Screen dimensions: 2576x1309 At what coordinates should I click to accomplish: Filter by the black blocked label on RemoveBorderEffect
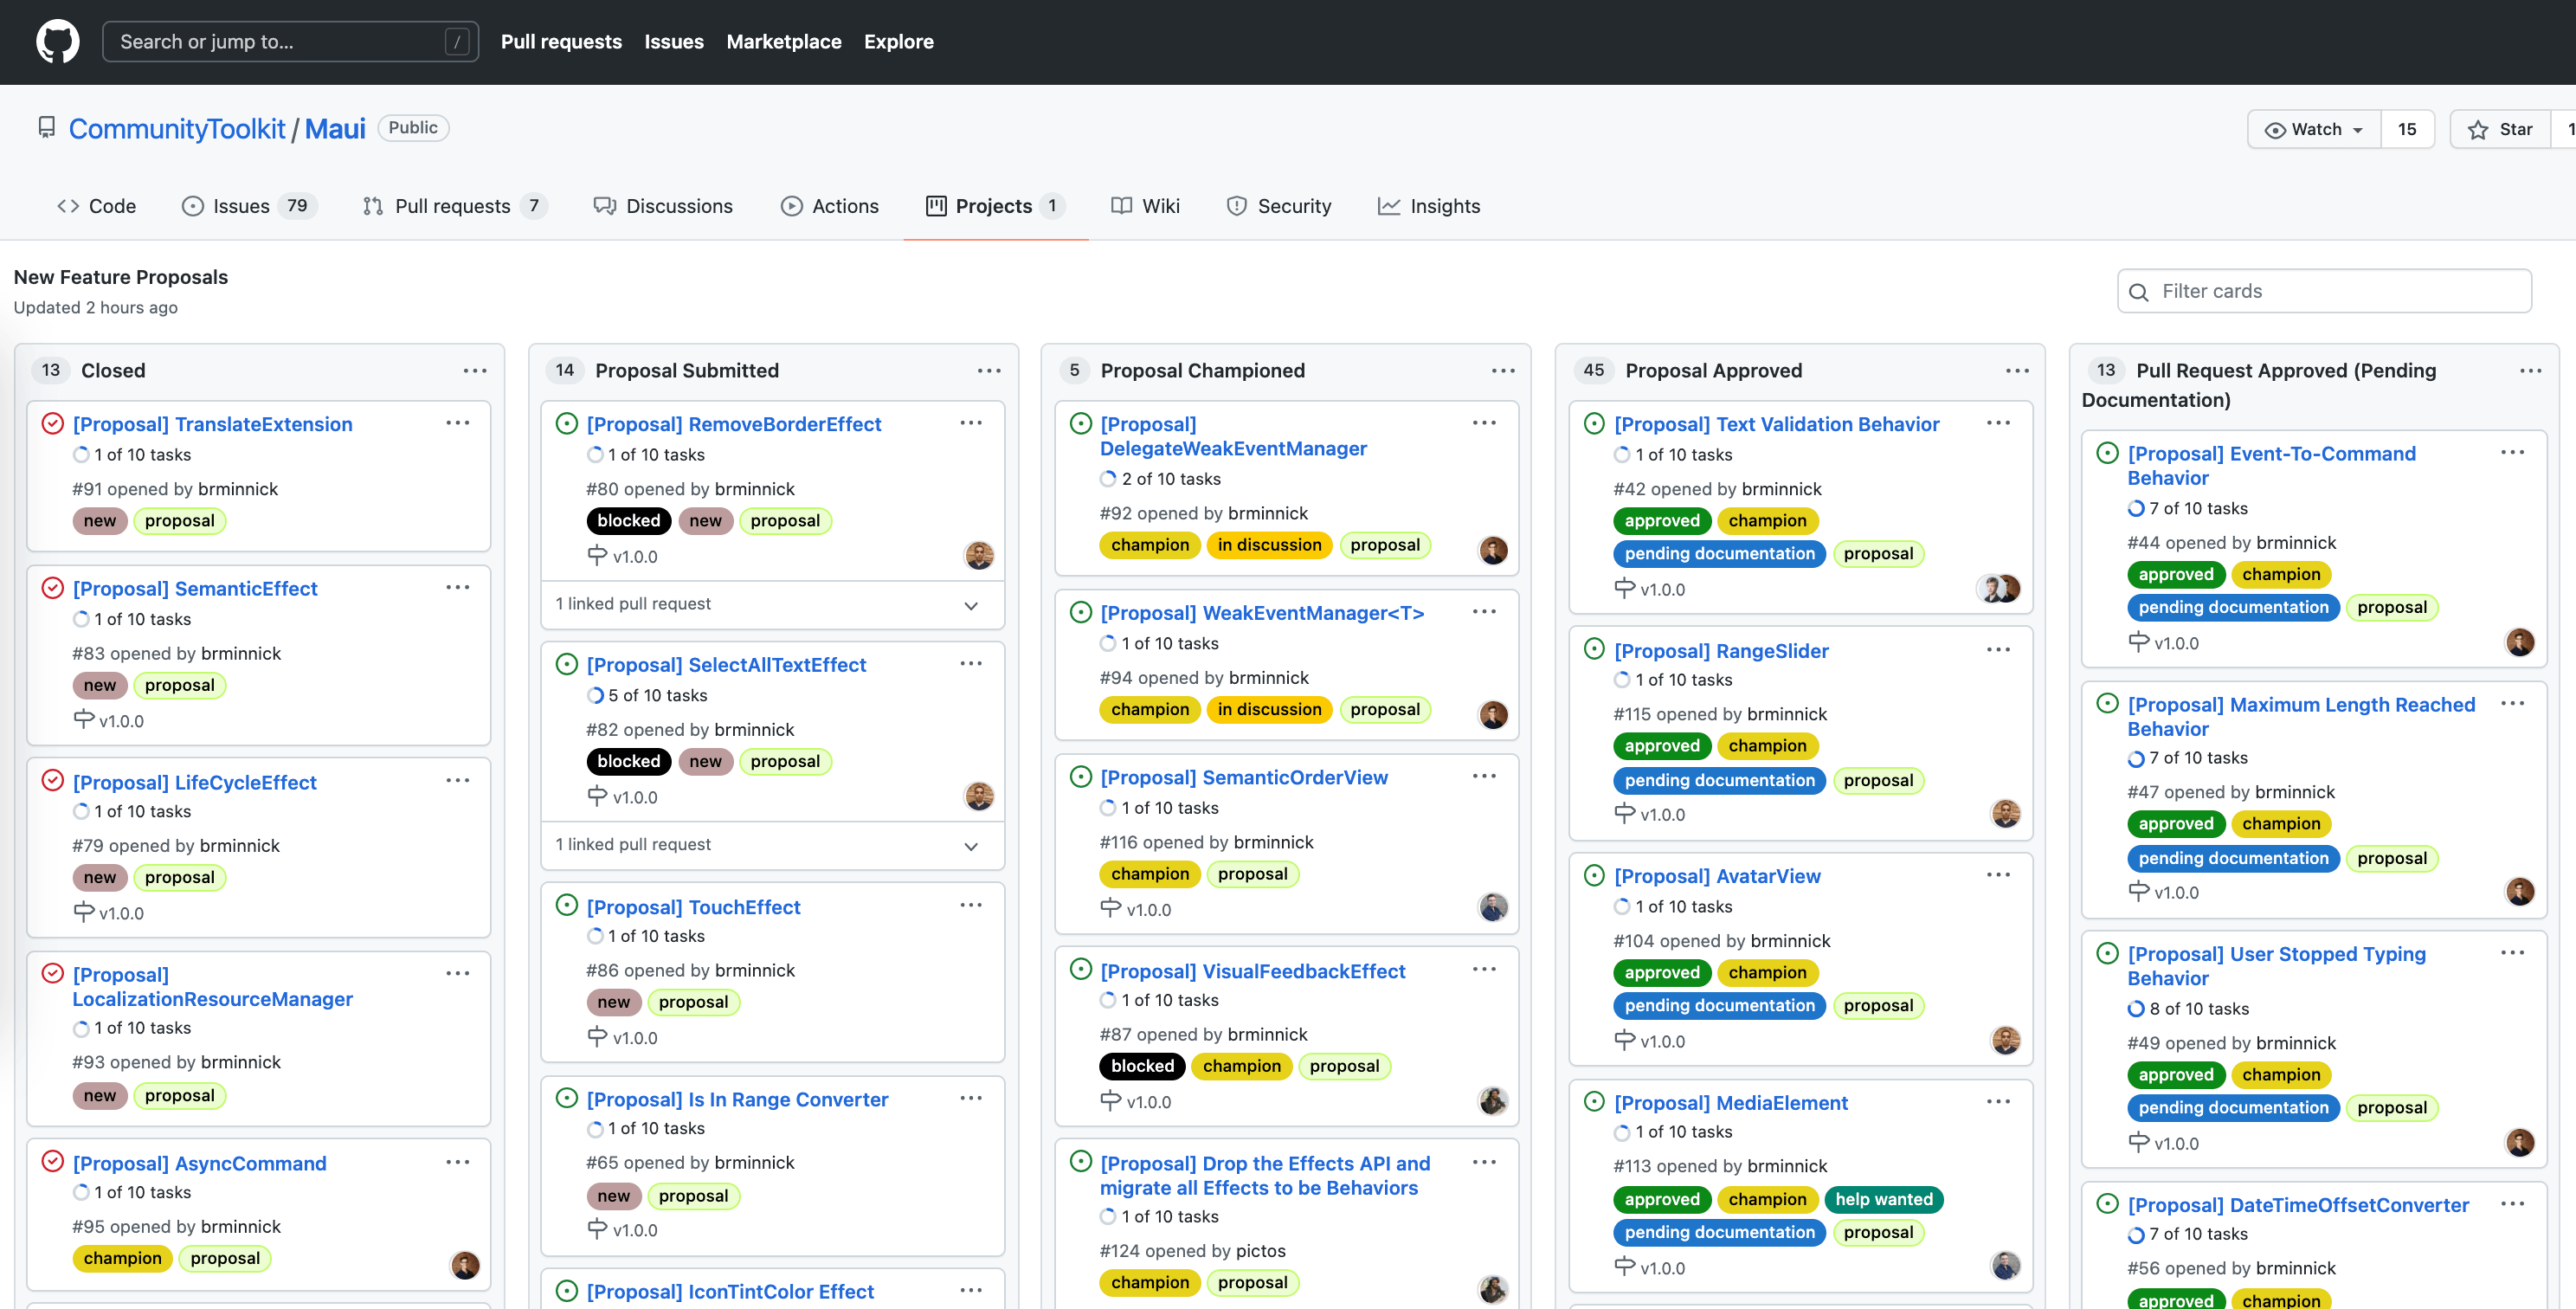pyautogui.click(x=628, y=521)
